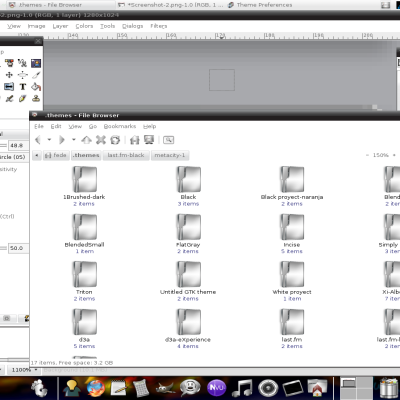
Task: Switch to Screenshot-2.png window in taskbar
Action: 170,5
